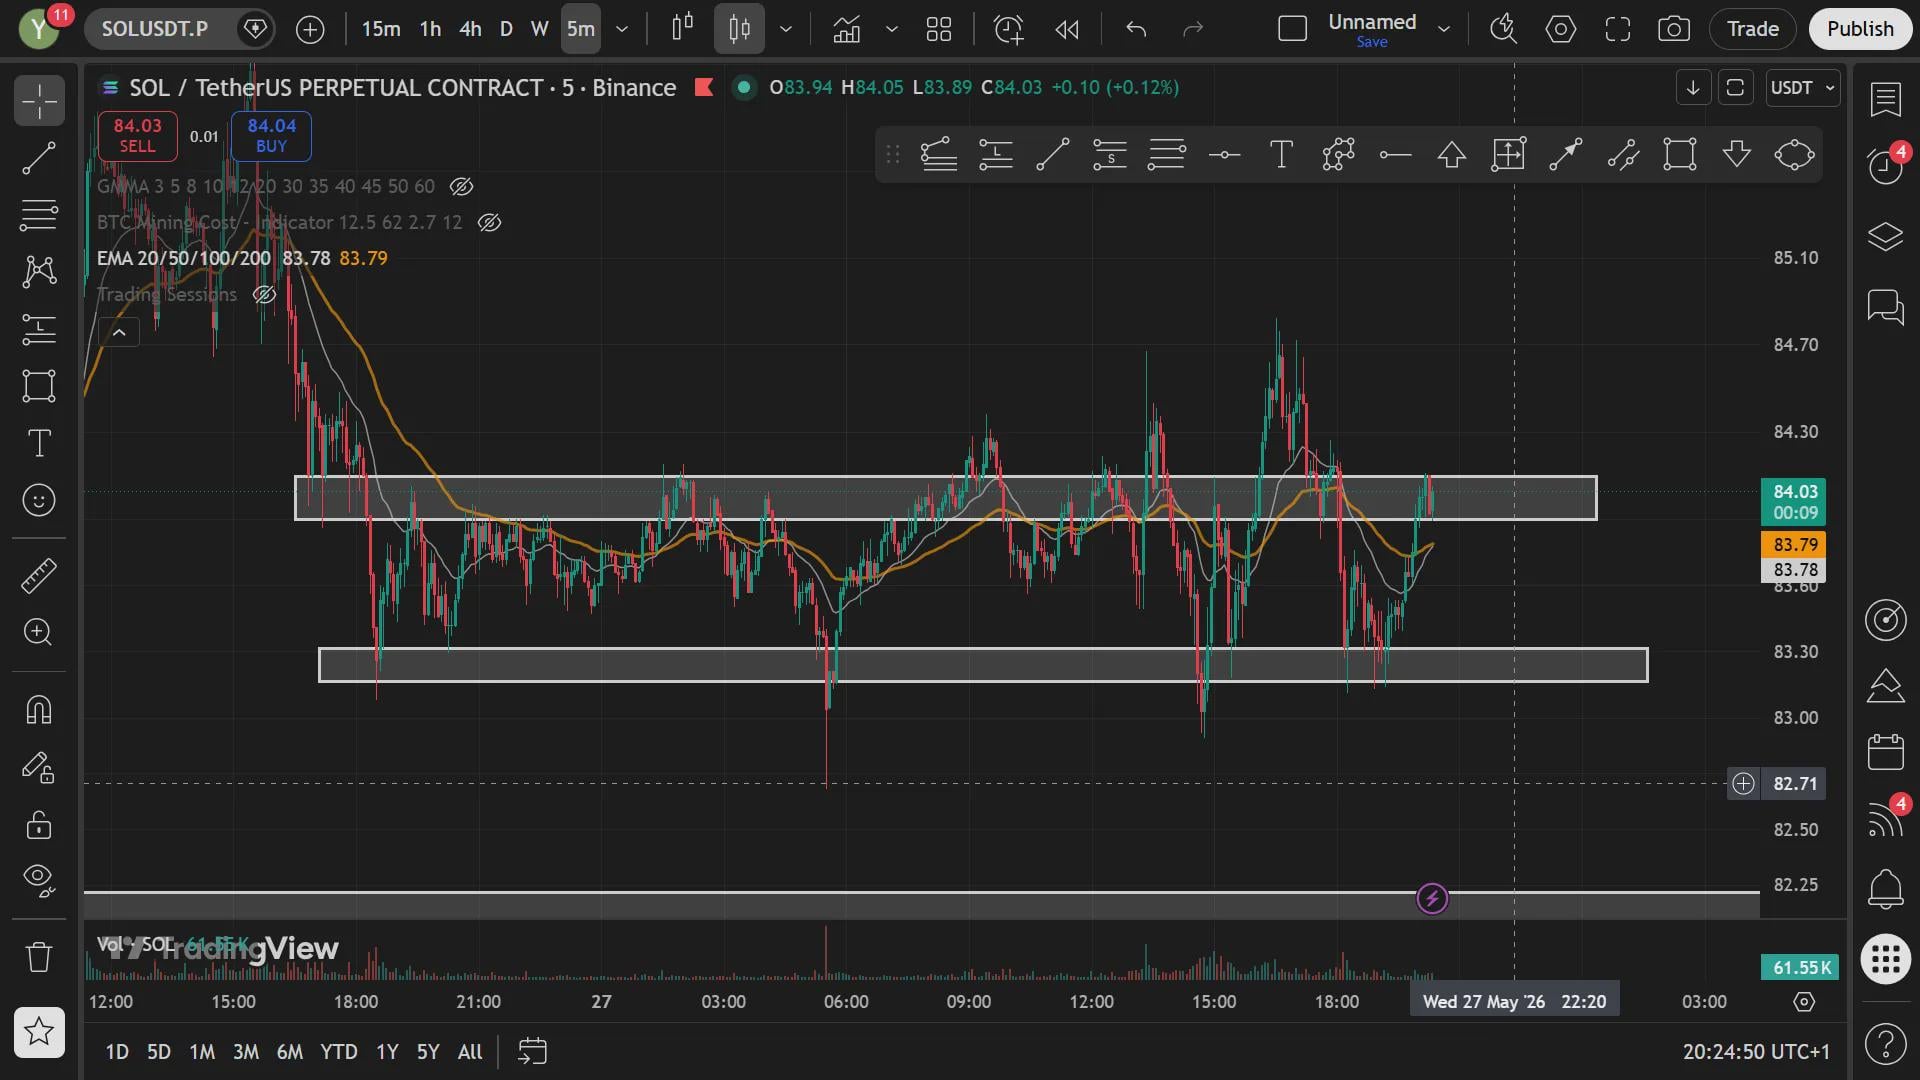Show the BTC Mining Cost indicator
This screenshot has height=1080, width=1920.
(489, 222)
